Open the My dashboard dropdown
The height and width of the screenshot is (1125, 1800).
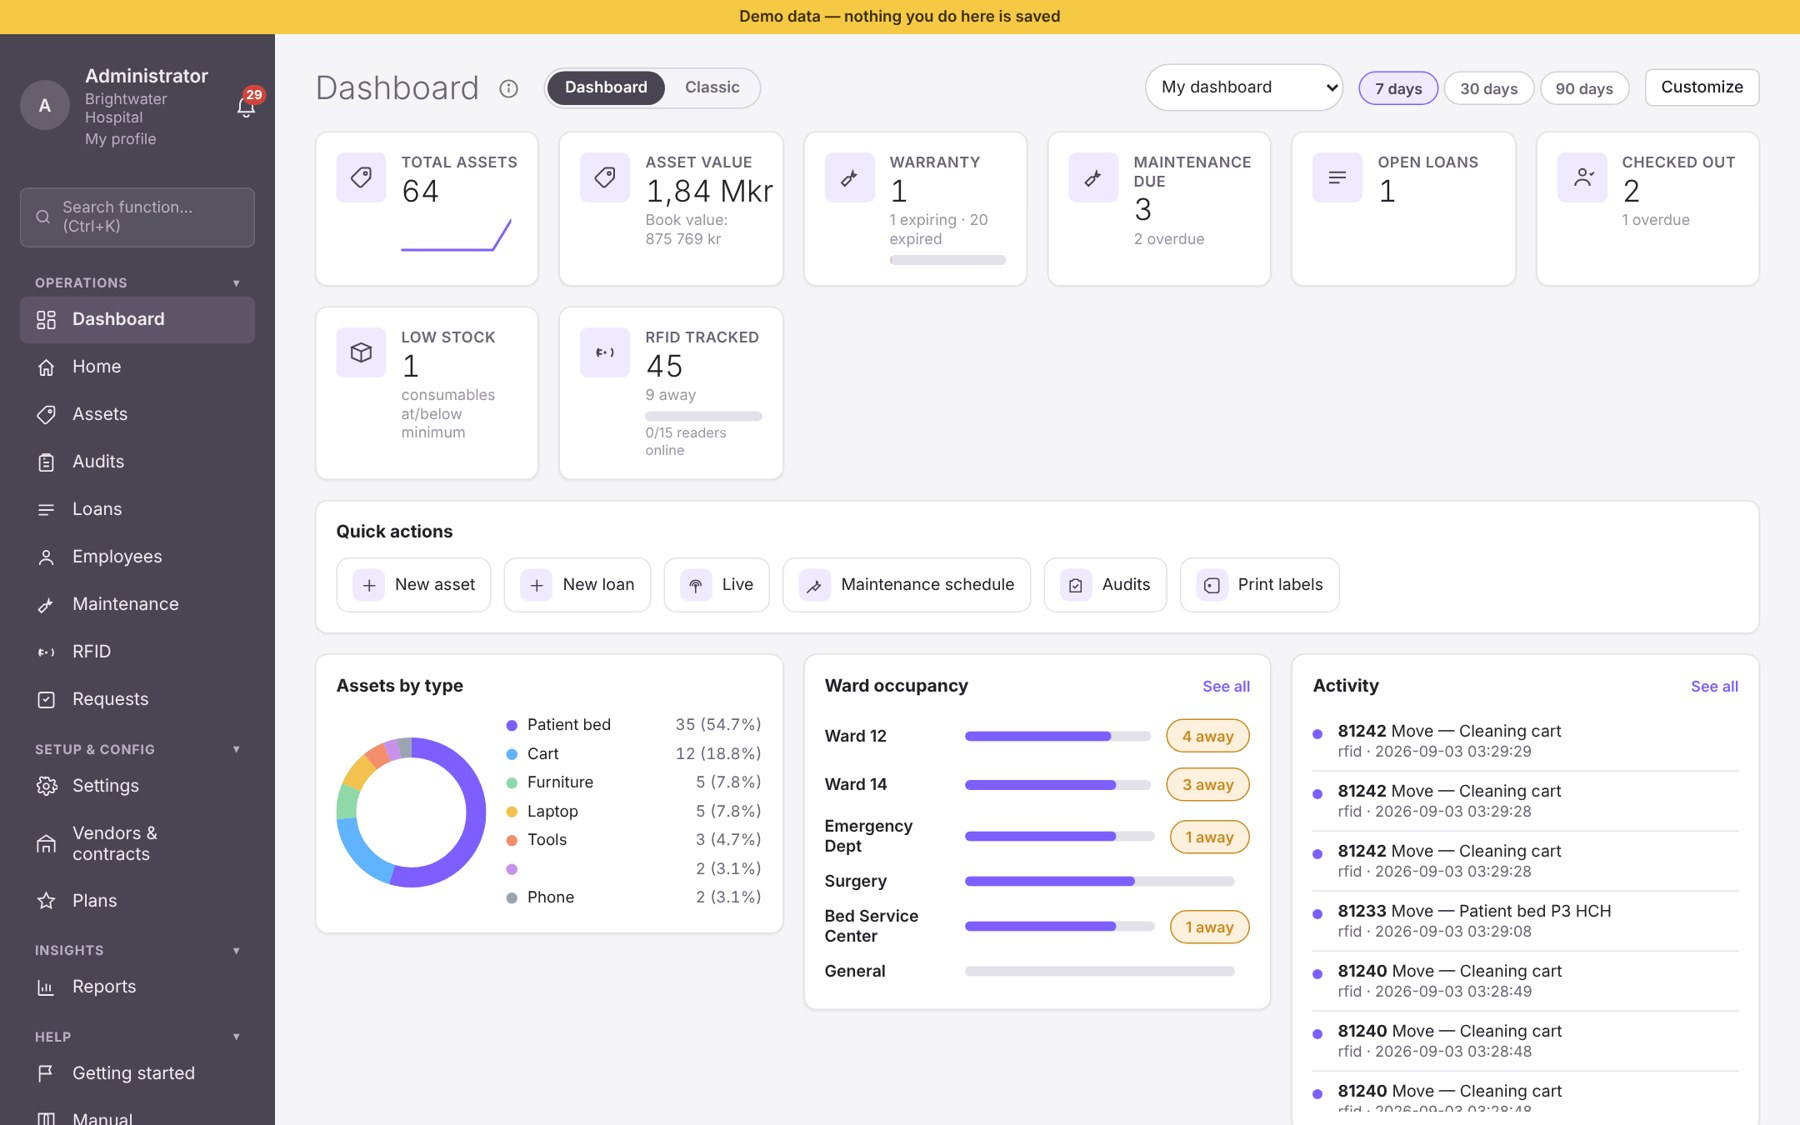click(1243, 87)
